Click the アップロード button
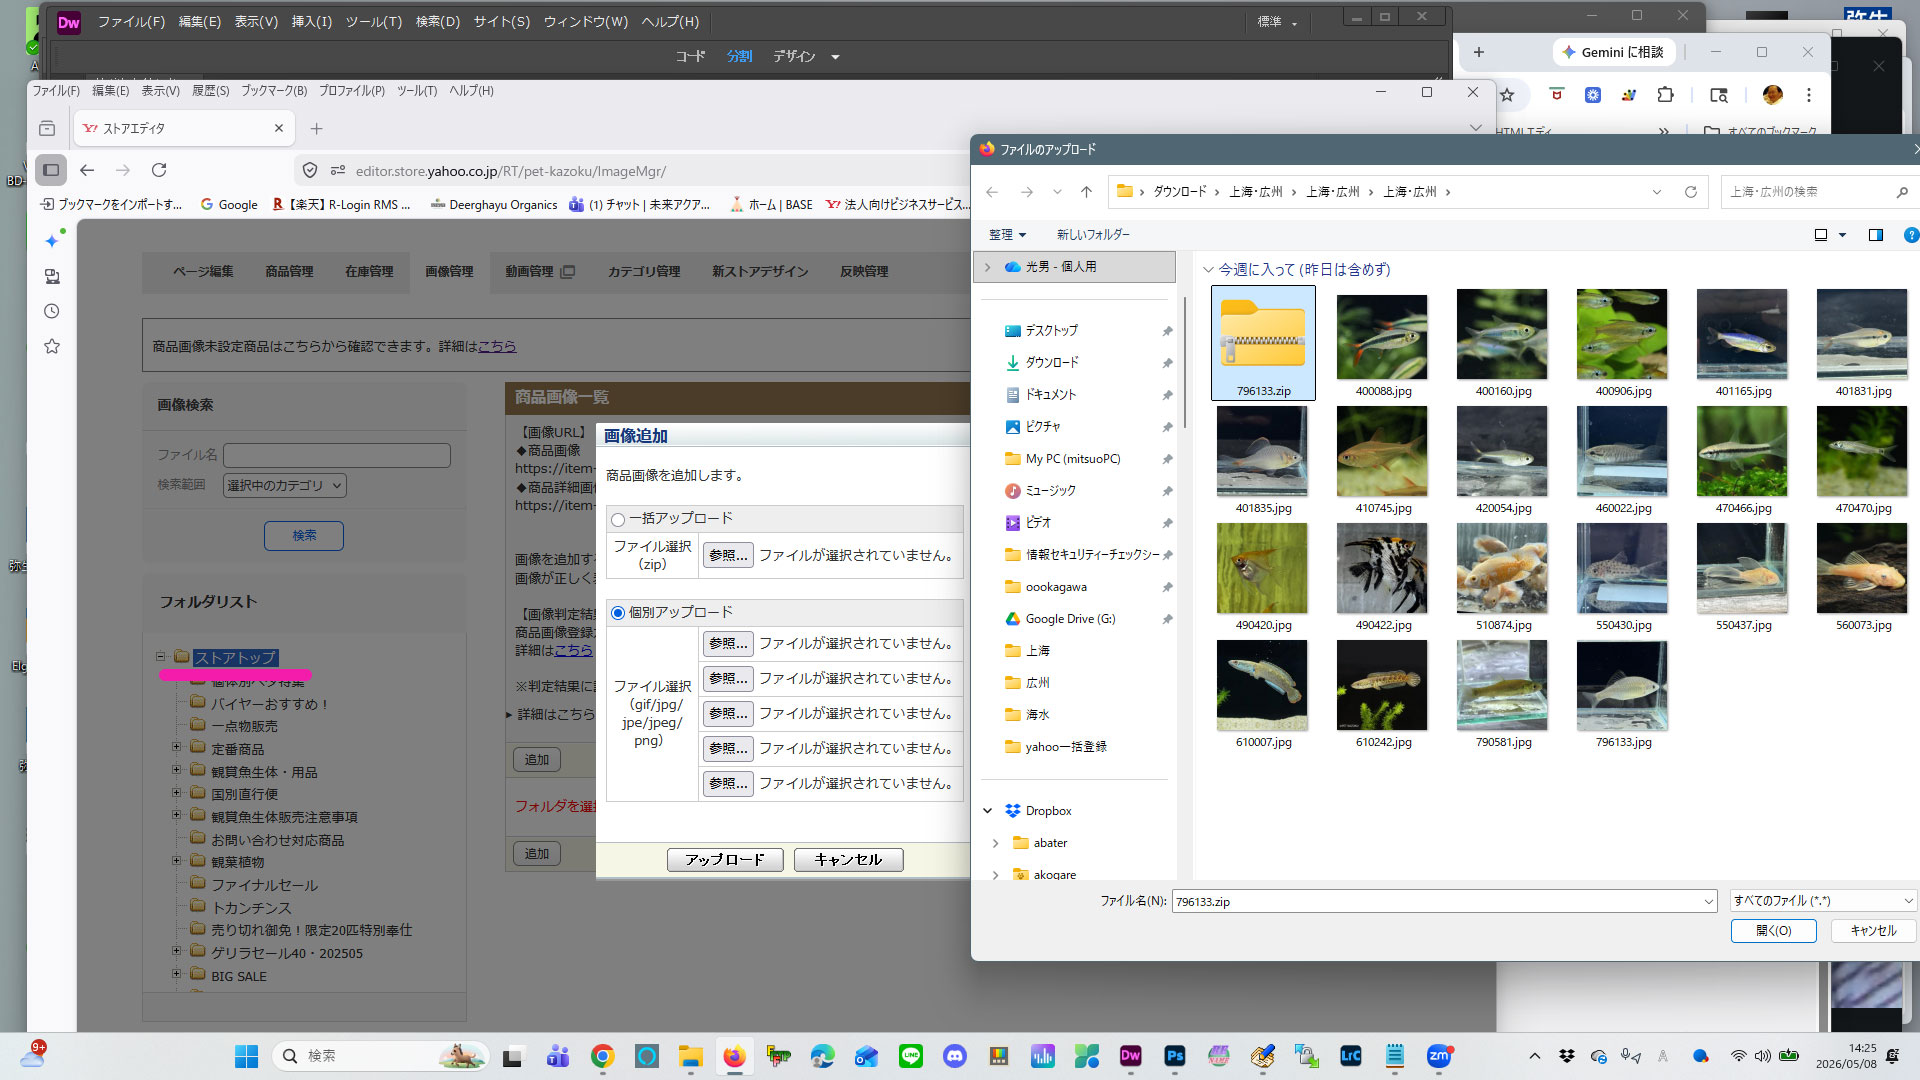This screenshot has height=1080, width=1920. (724, 860)
